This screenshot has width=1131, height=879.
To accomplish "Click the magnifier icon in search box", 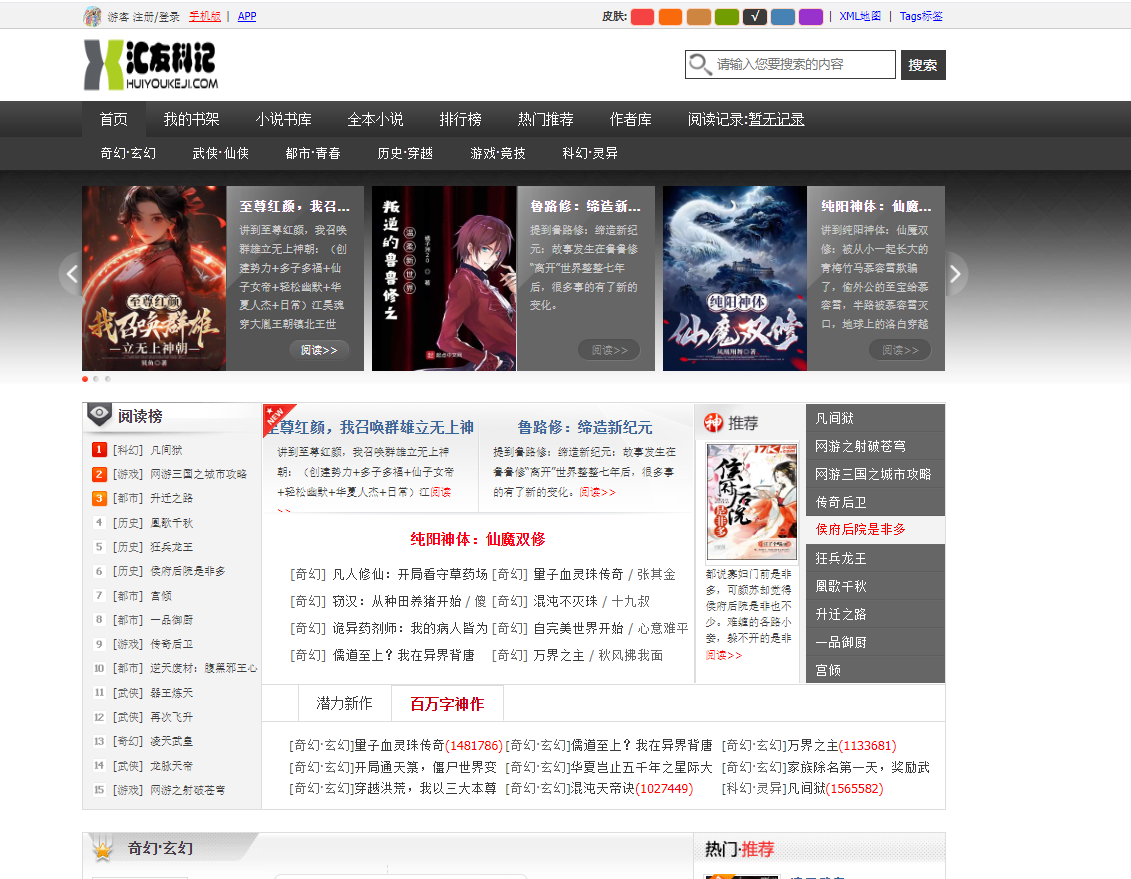I will pyautogui.click(x=700, y=65).
